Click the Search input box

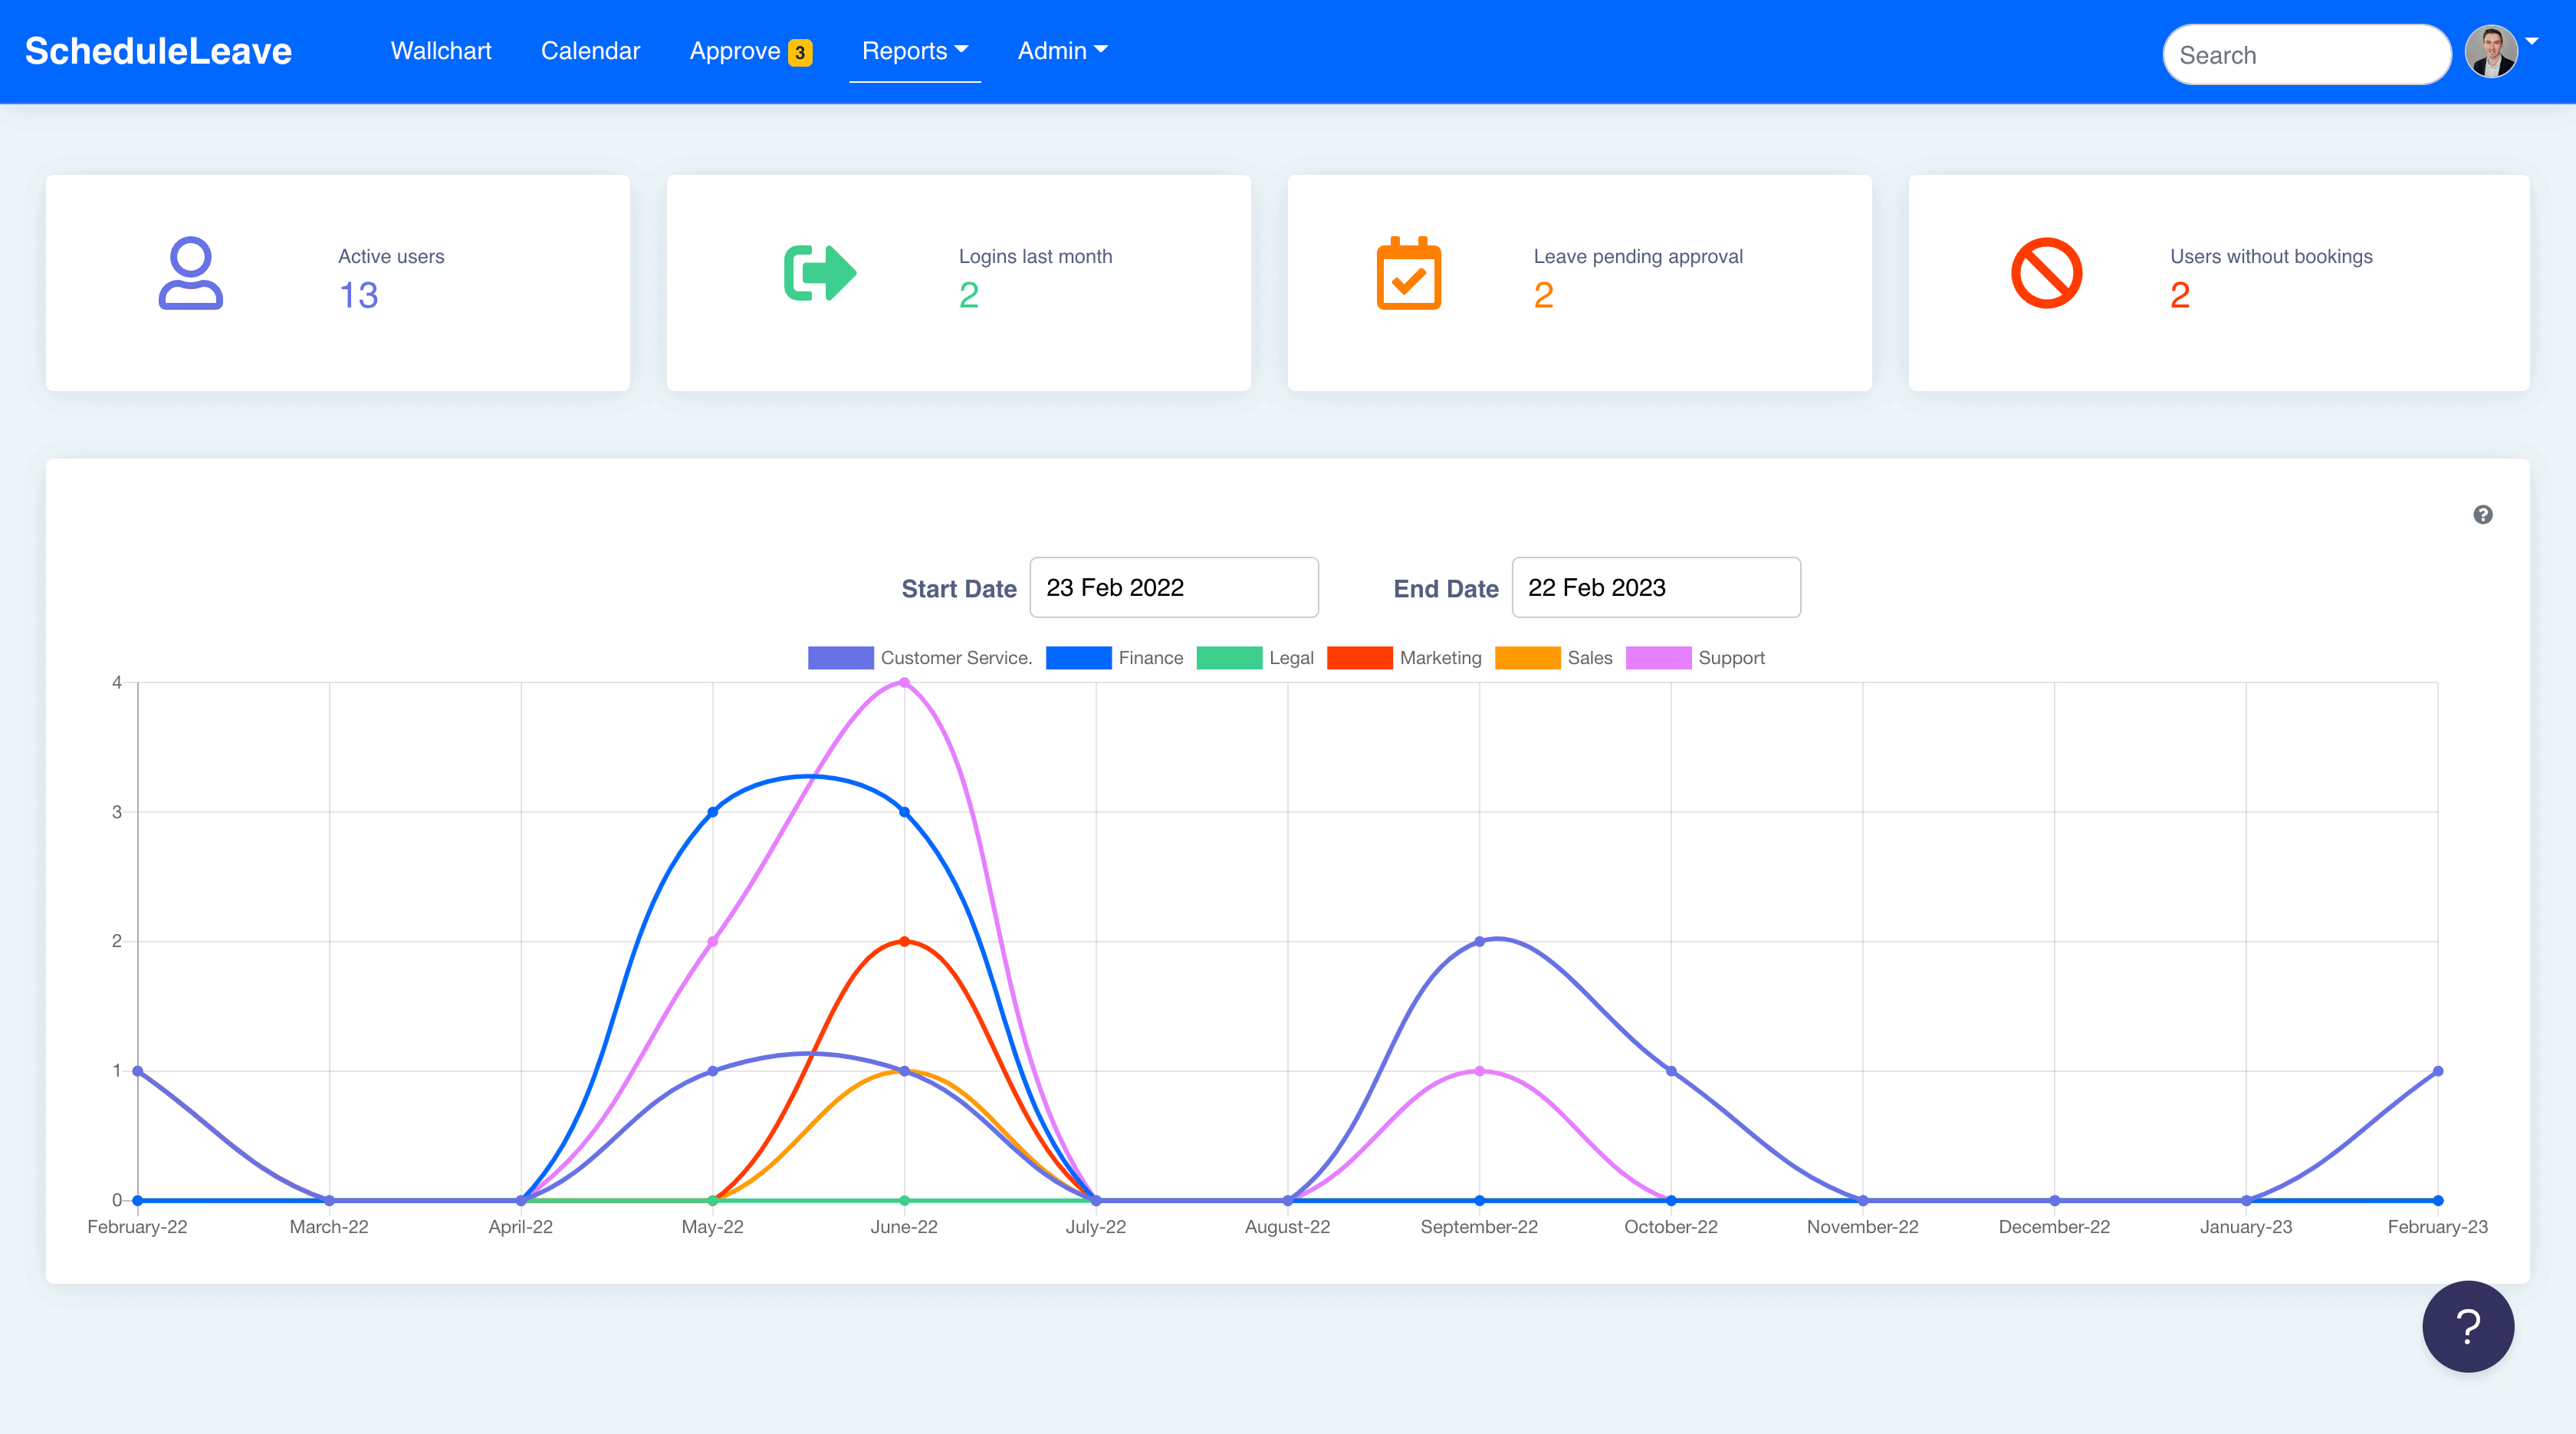pos(2305,55)
